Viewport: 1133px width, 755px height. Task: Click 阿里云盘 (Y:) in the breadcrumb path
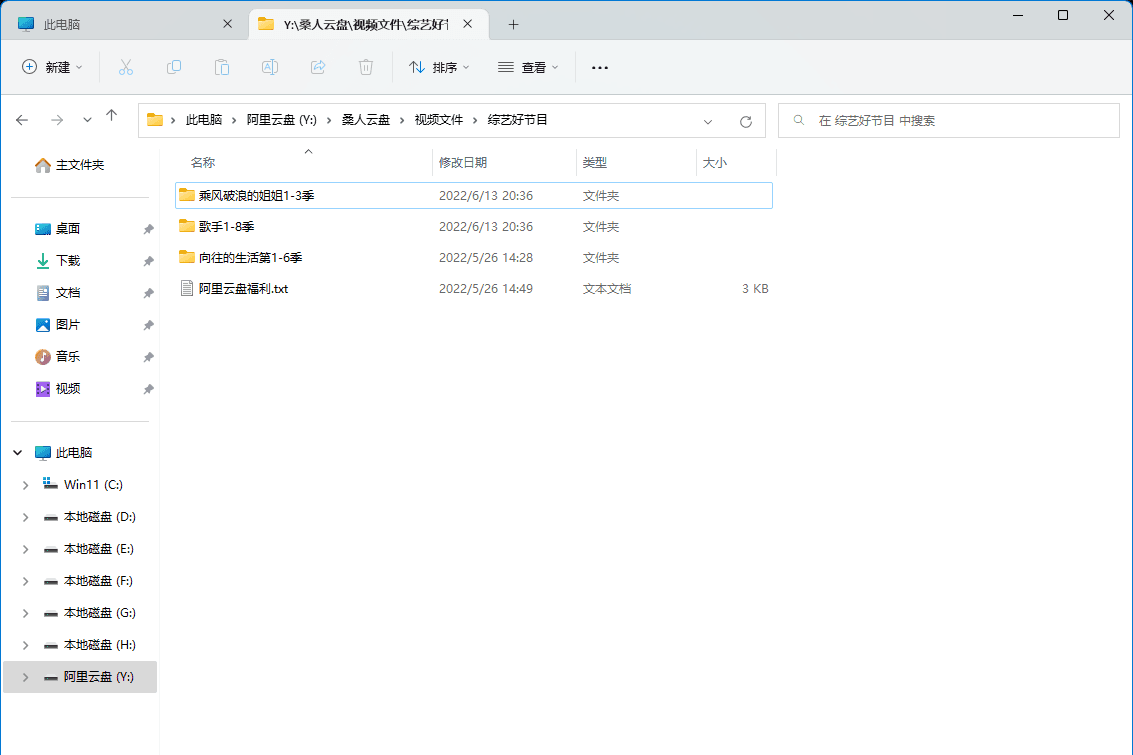click(x=282, y=120)
